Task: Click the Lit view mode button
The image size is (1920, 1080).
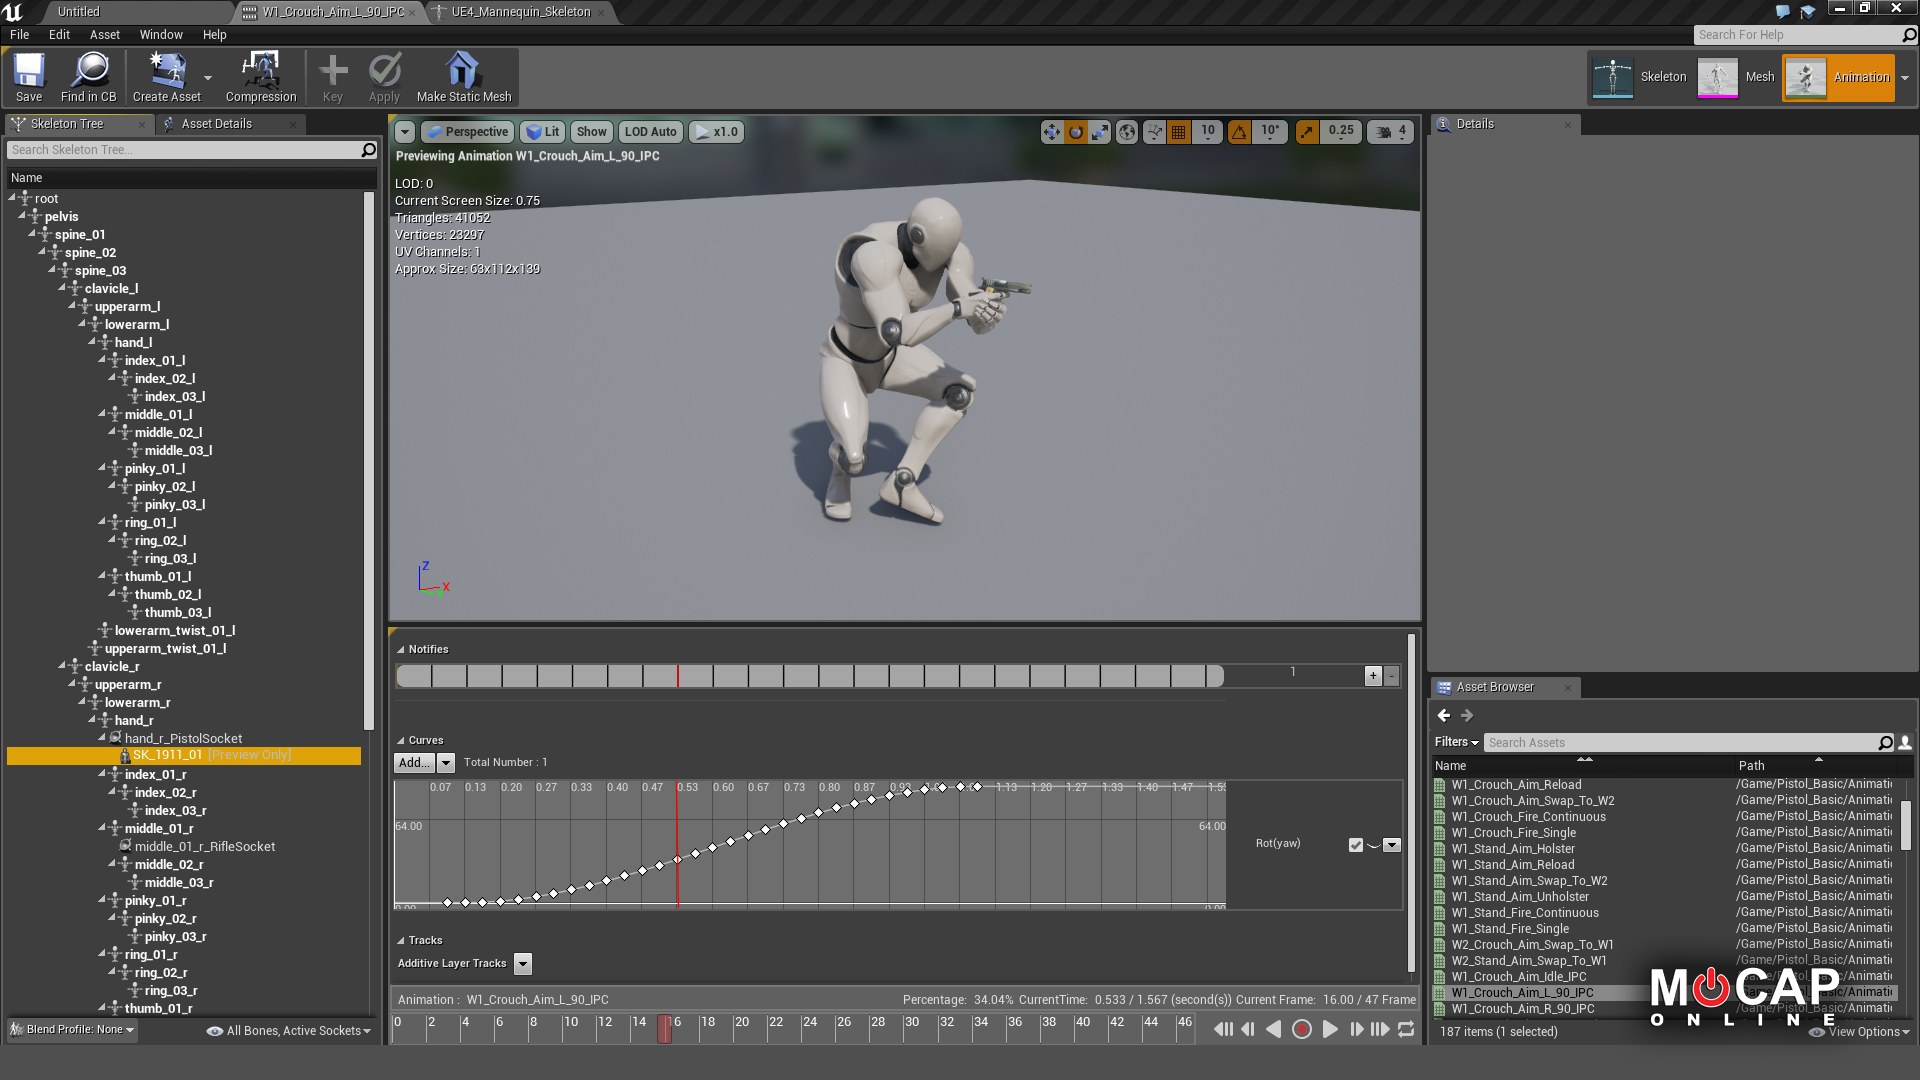Action: pos(542,132)
